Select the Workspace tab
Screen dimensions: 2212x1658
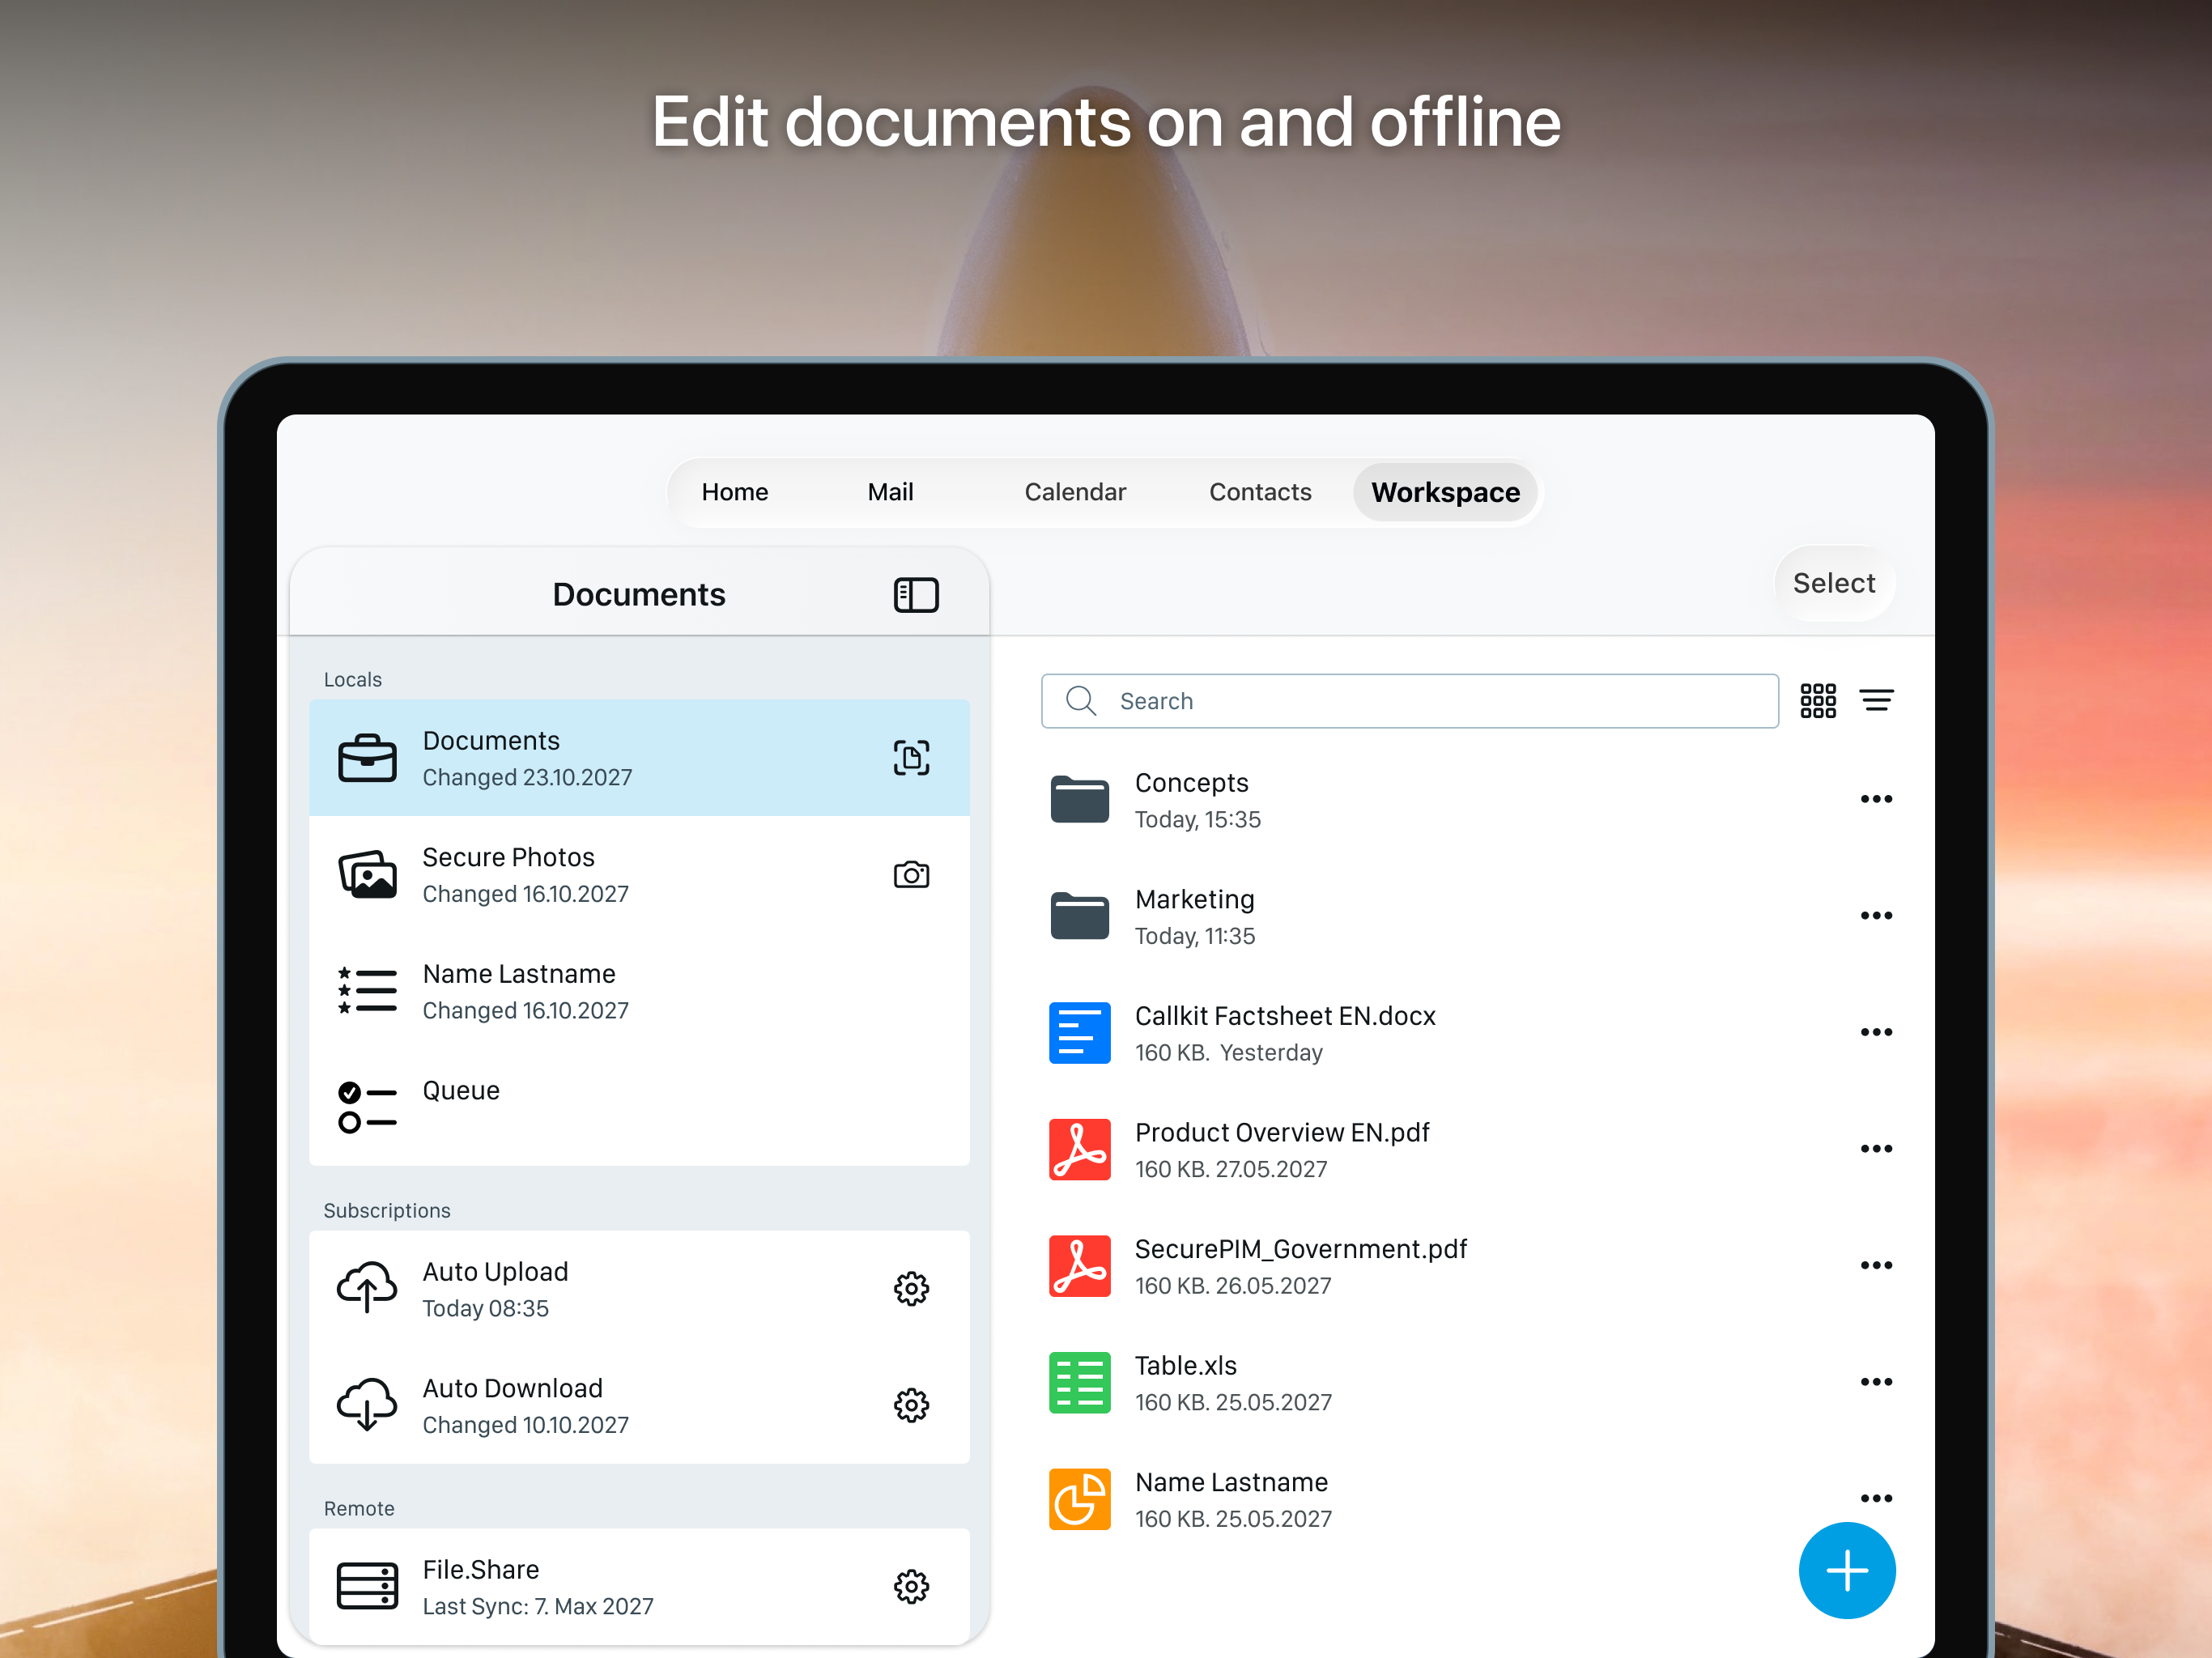pyautogui.click(x=1445, y=492)
